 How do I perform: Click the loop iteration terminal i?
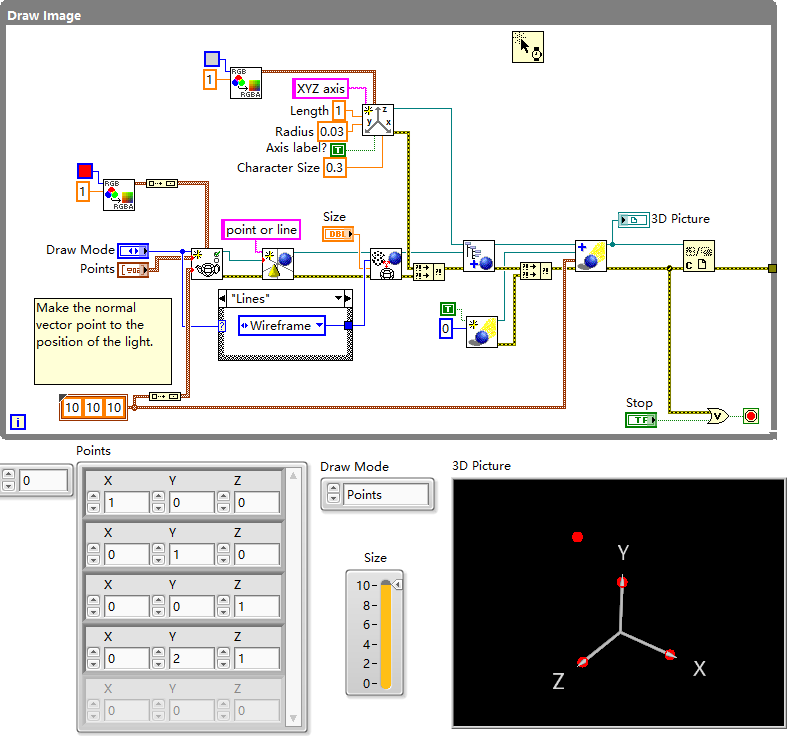pos(18,422)
